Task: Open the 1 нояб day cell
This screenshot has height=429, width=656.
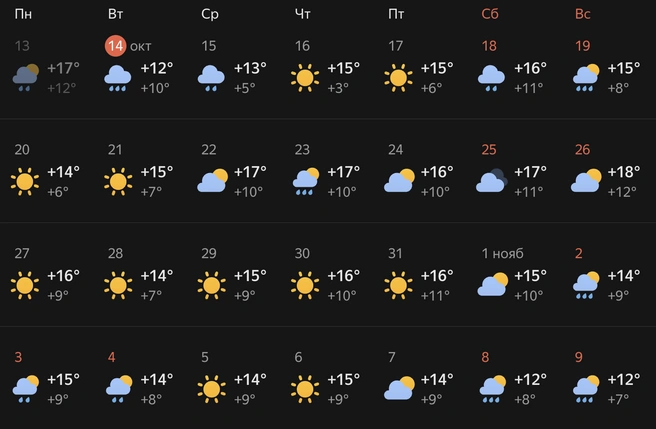Action: (x=503, y=254)
